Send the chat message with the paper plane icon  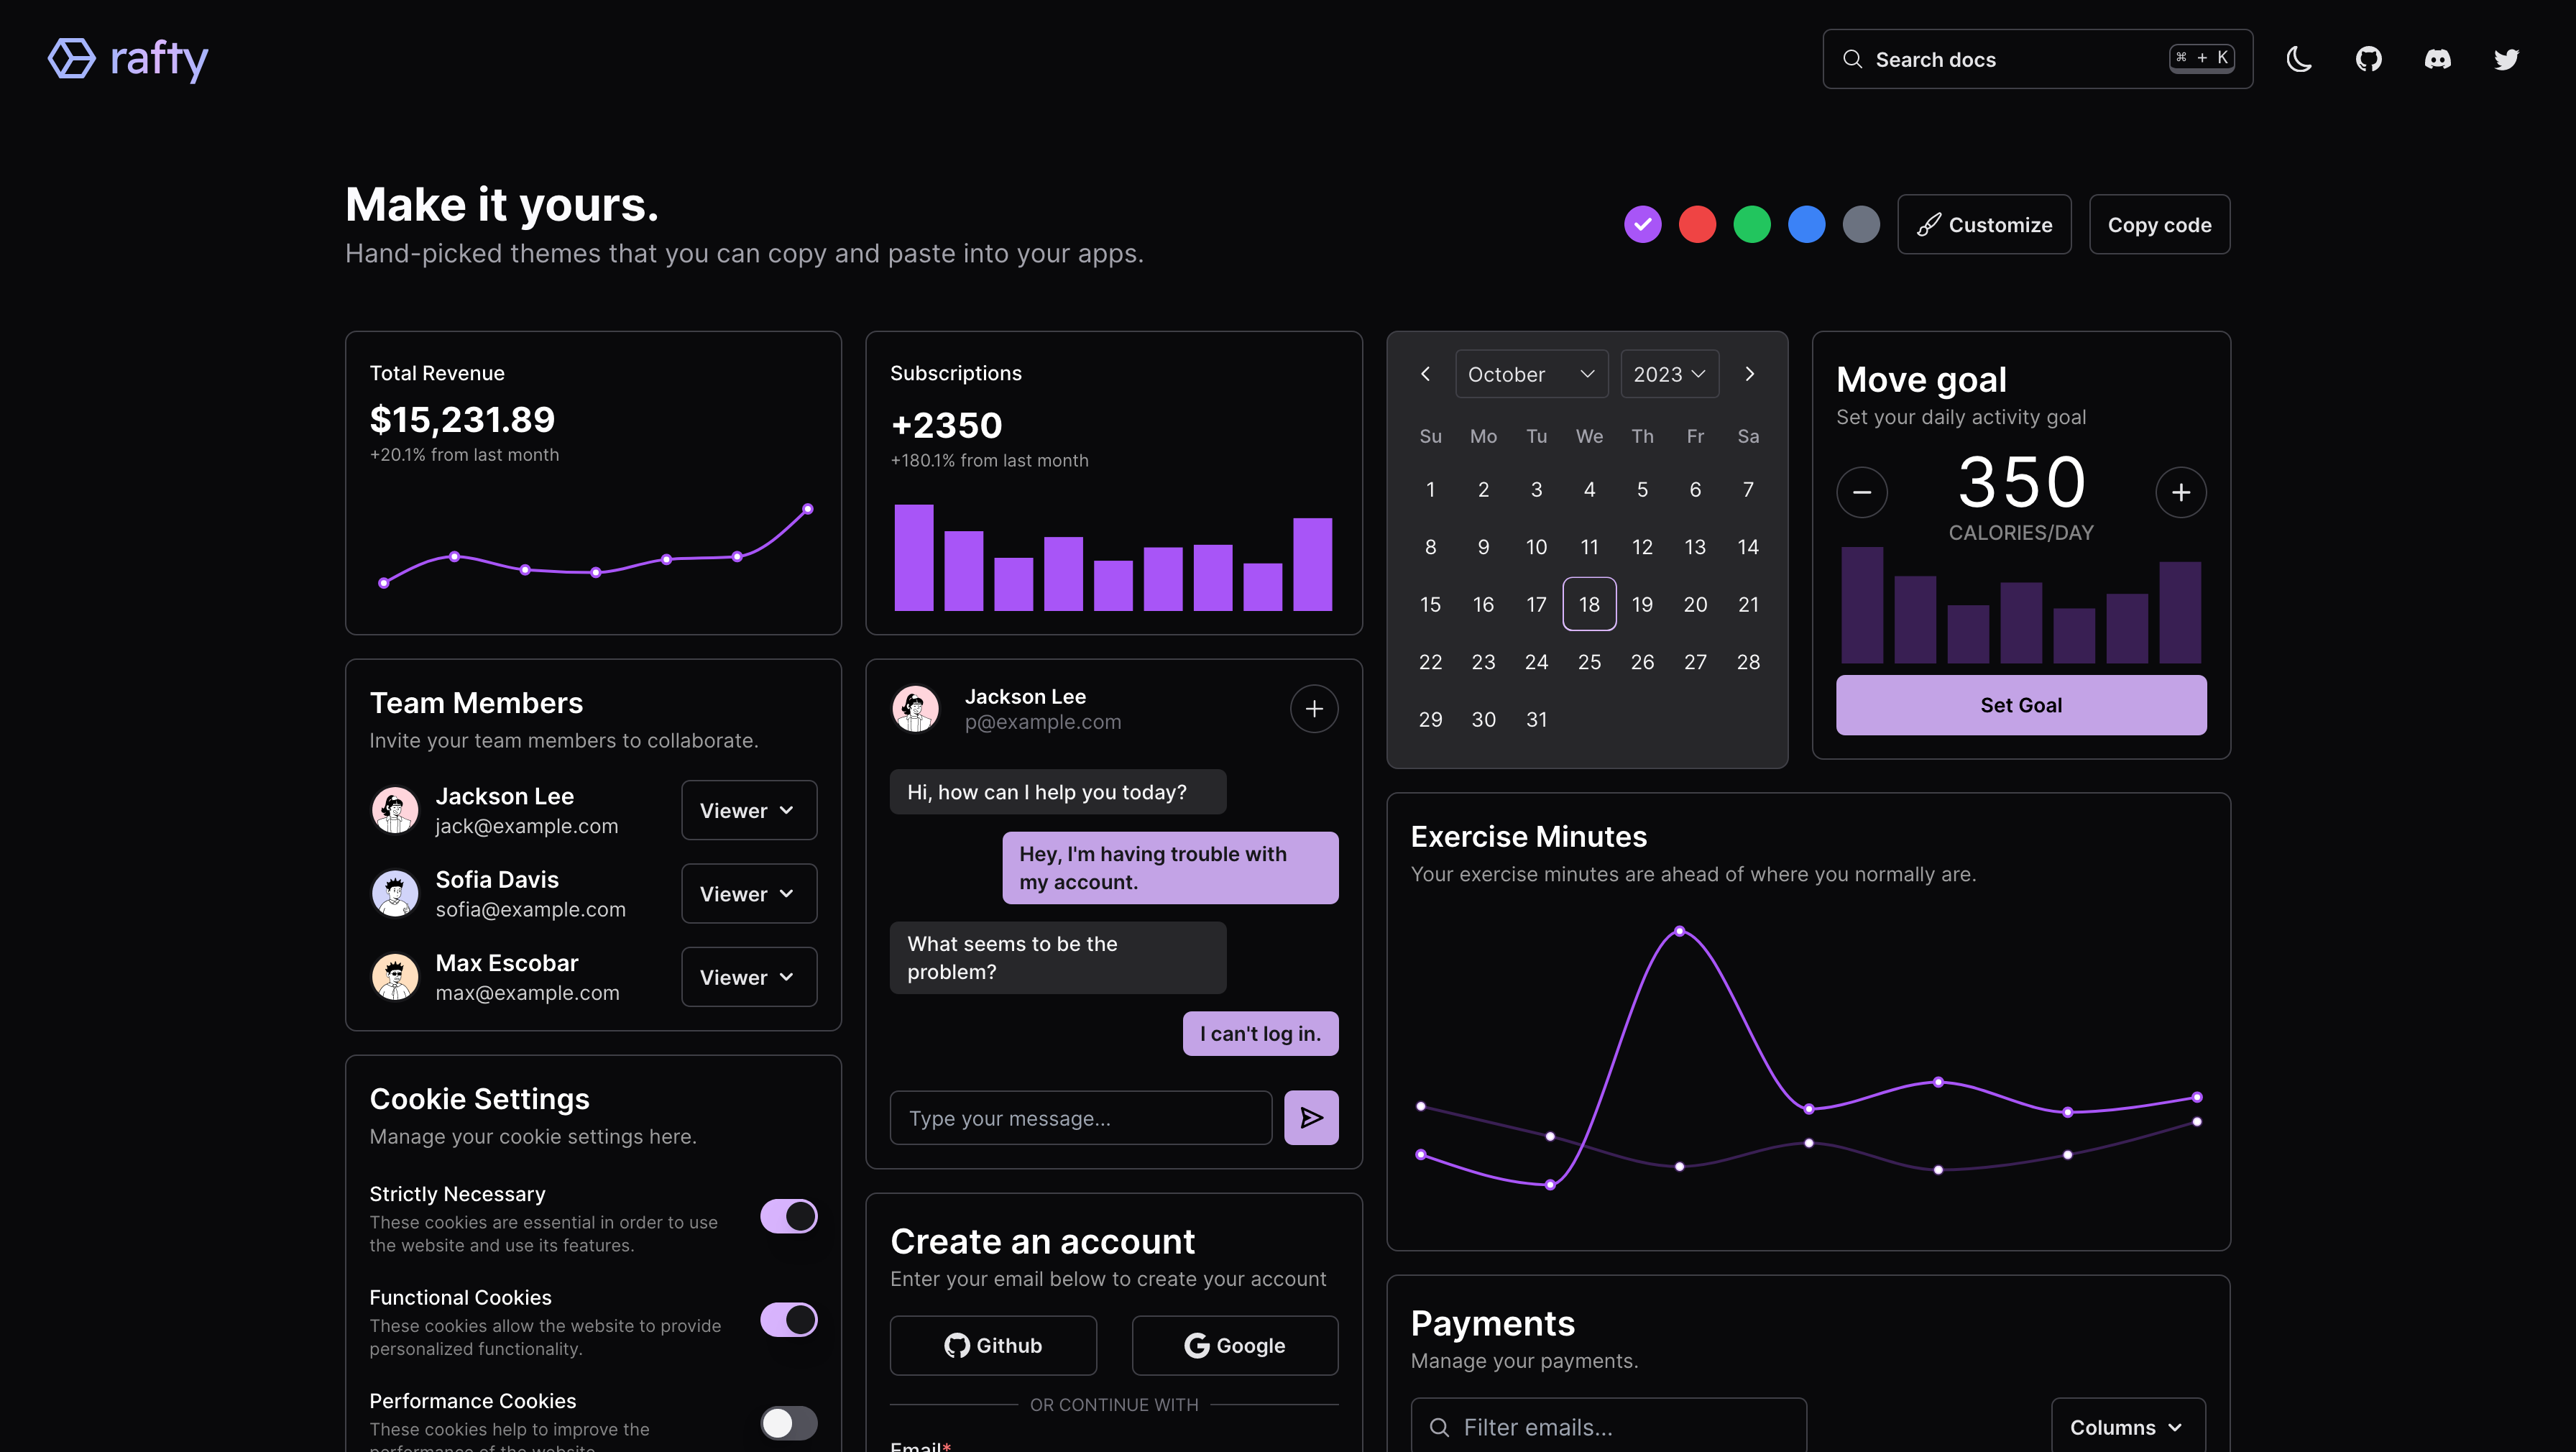point(1311,1117)
